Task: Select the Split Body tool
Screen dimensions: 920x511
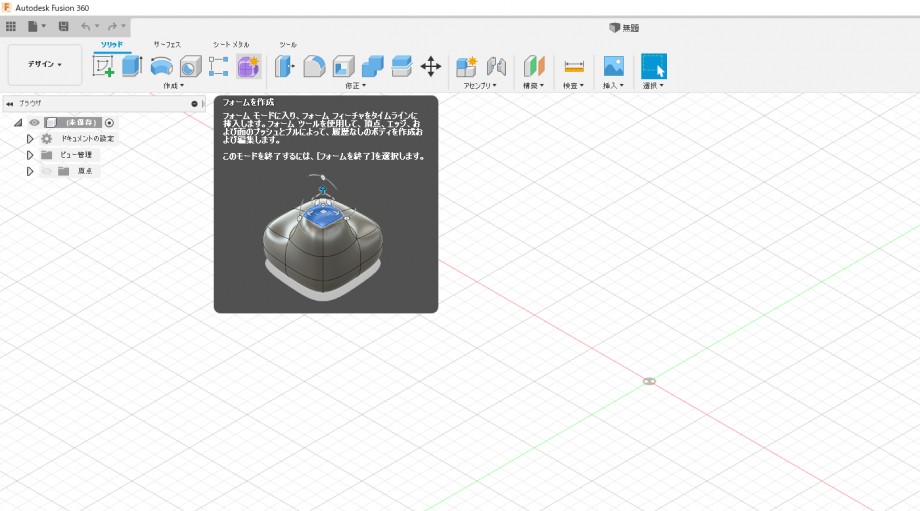Action: [401, 66]
